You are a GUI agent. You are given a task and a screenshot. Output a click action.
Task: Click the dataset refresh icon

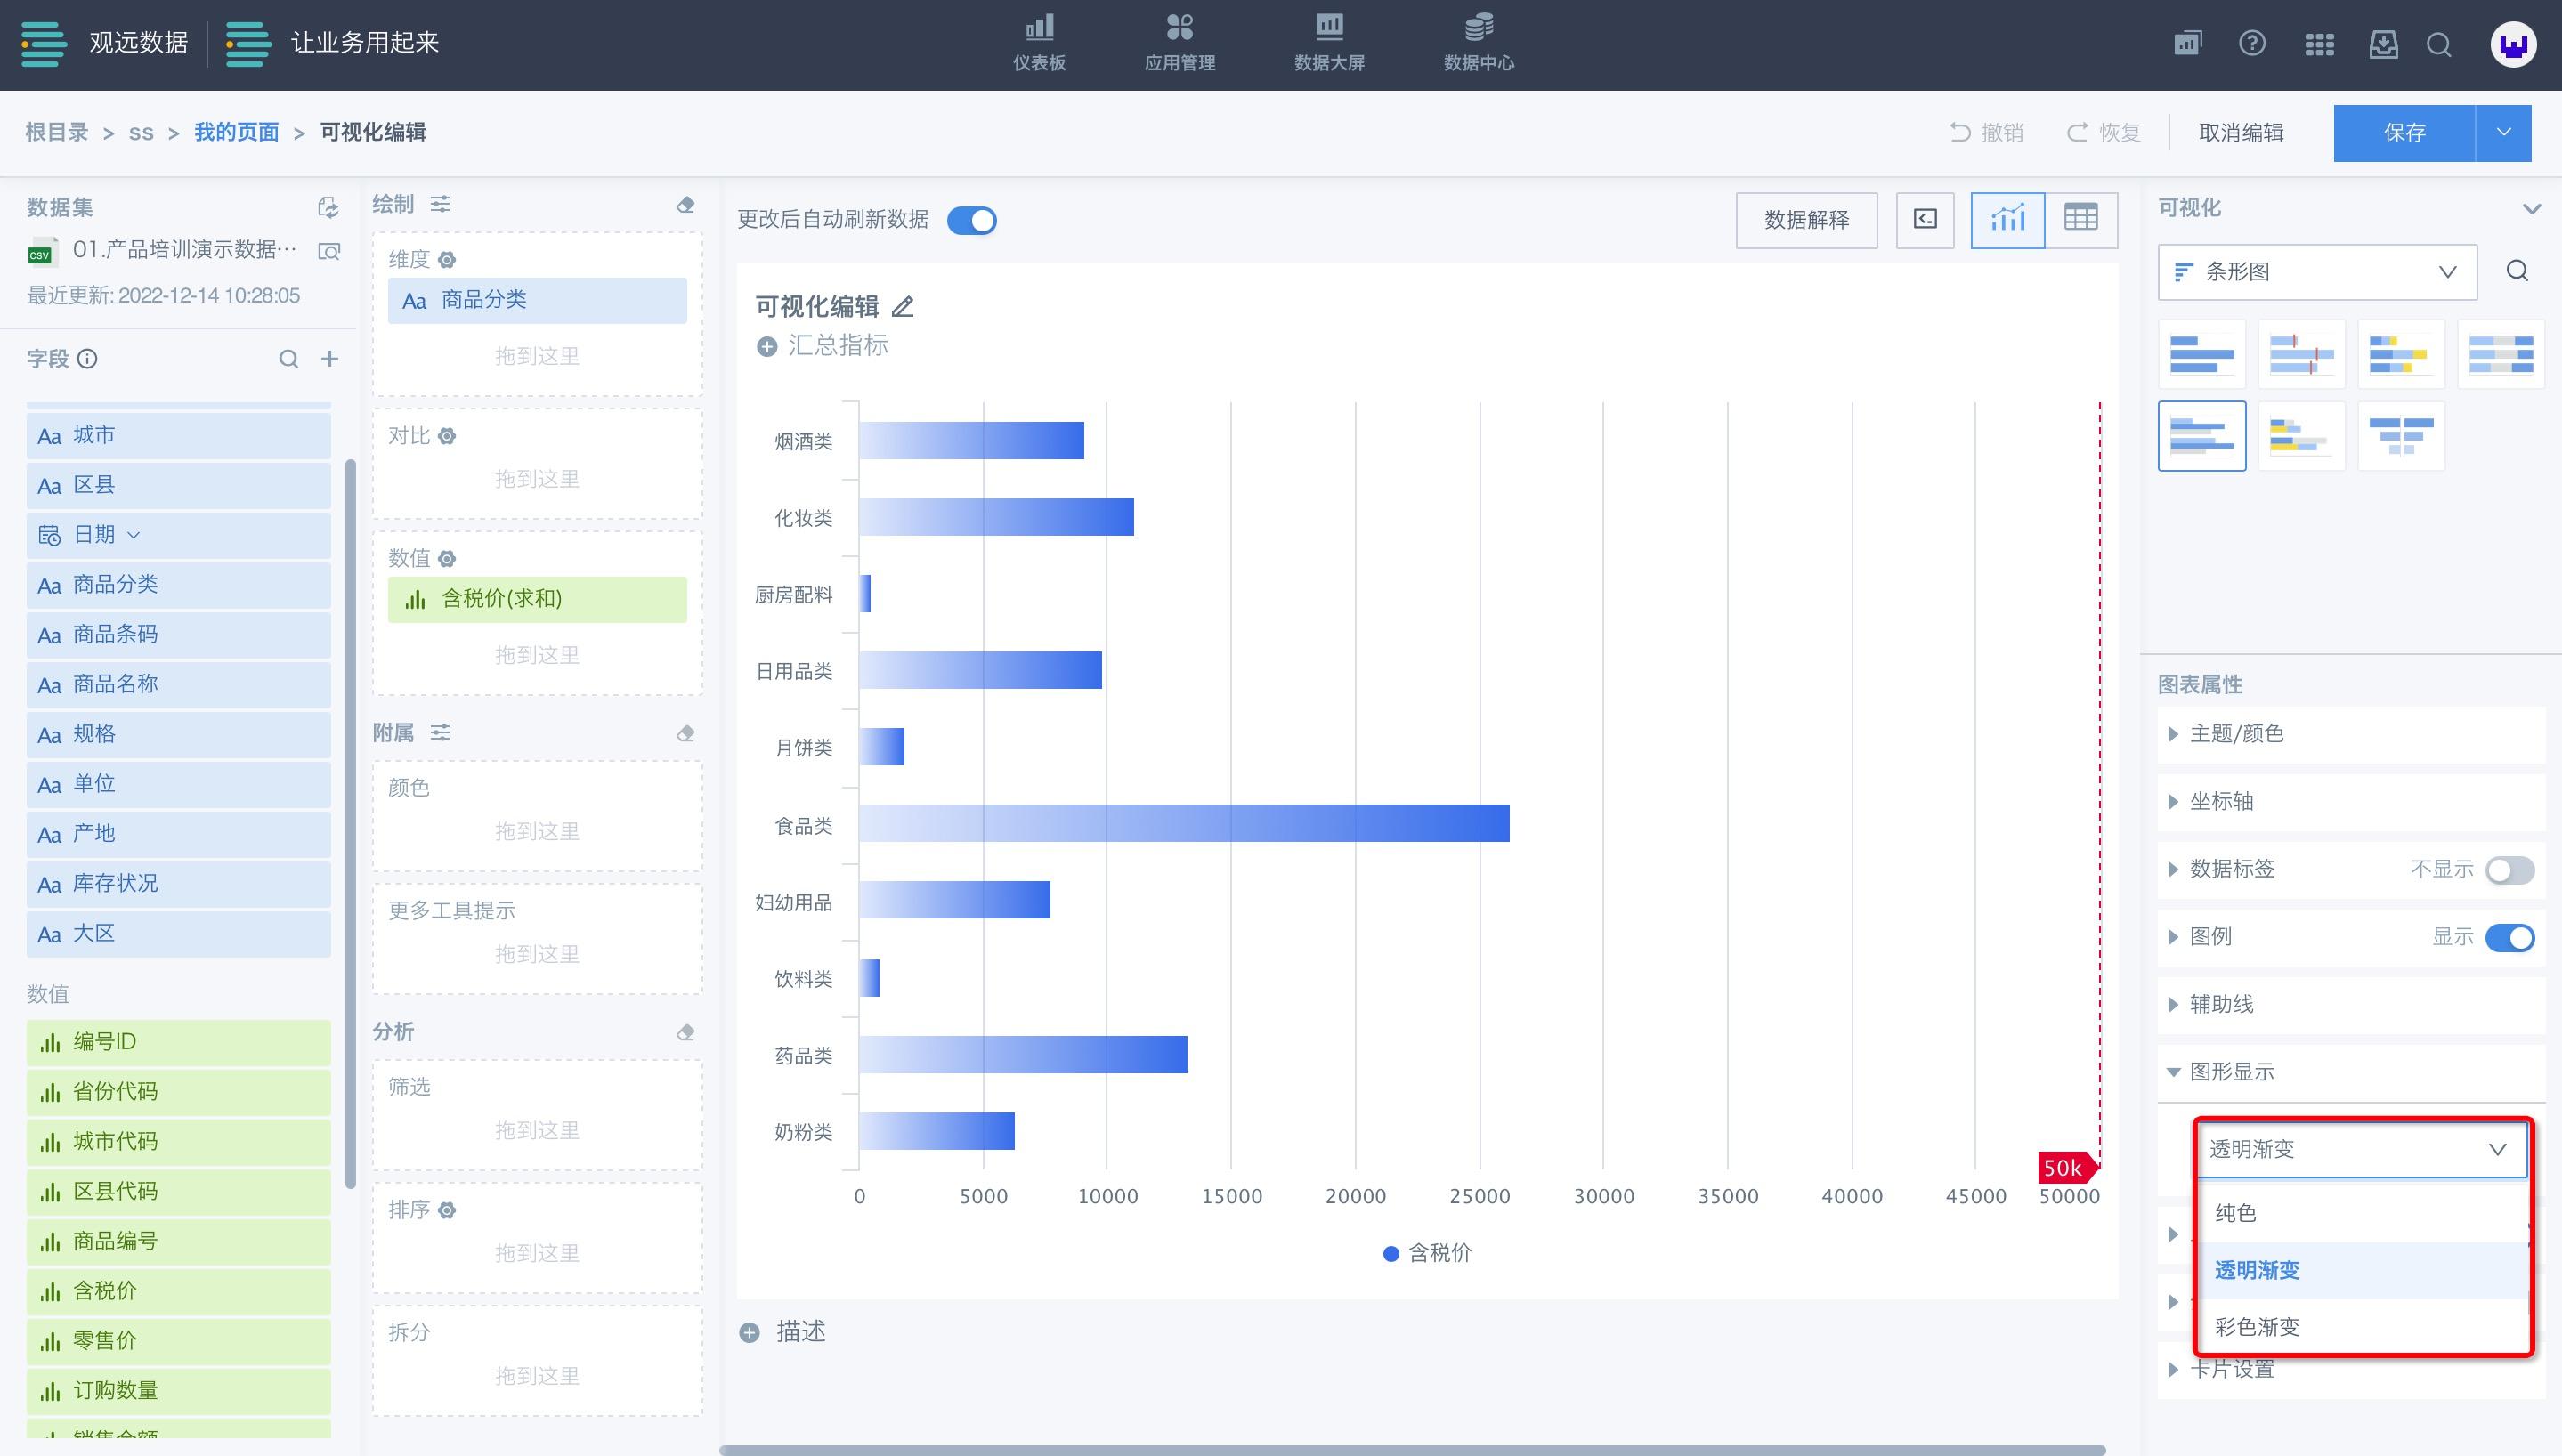[328, 207]
